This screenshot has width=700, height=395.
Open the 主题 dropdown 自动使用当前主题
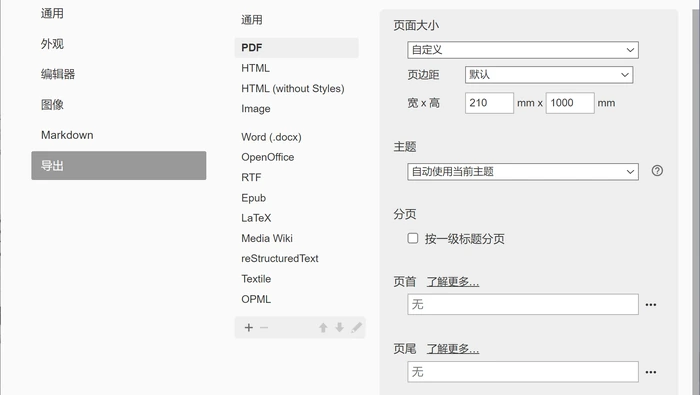pyautogui.click(x=523, y=172)
